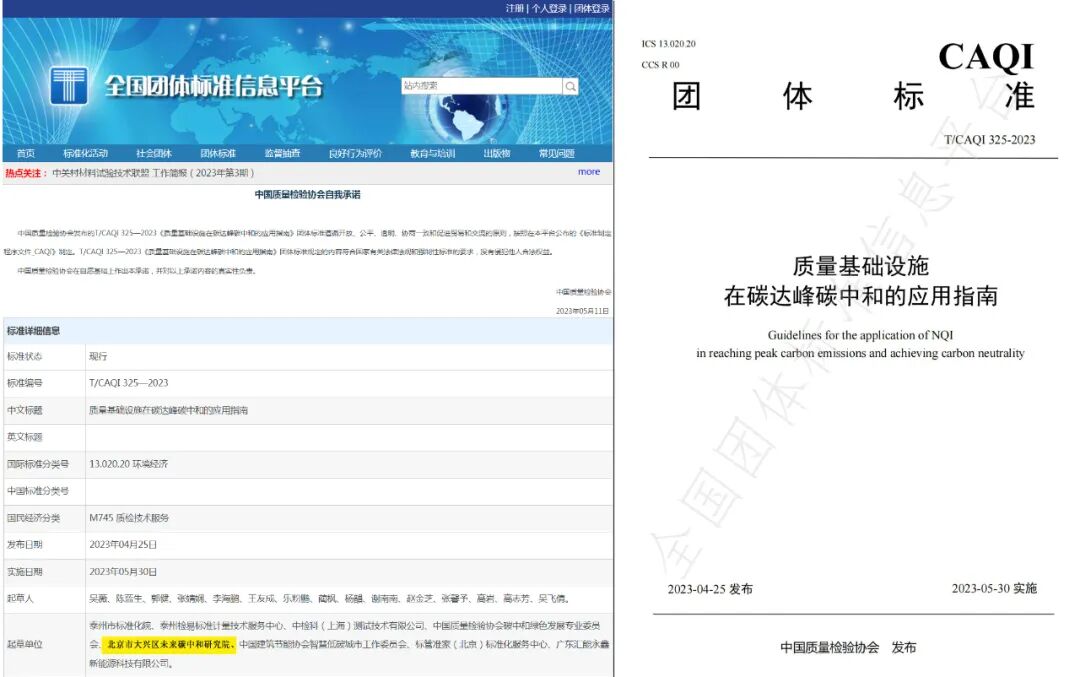Select the 社会团体 nav item
1080x677 pixels.
152,153
